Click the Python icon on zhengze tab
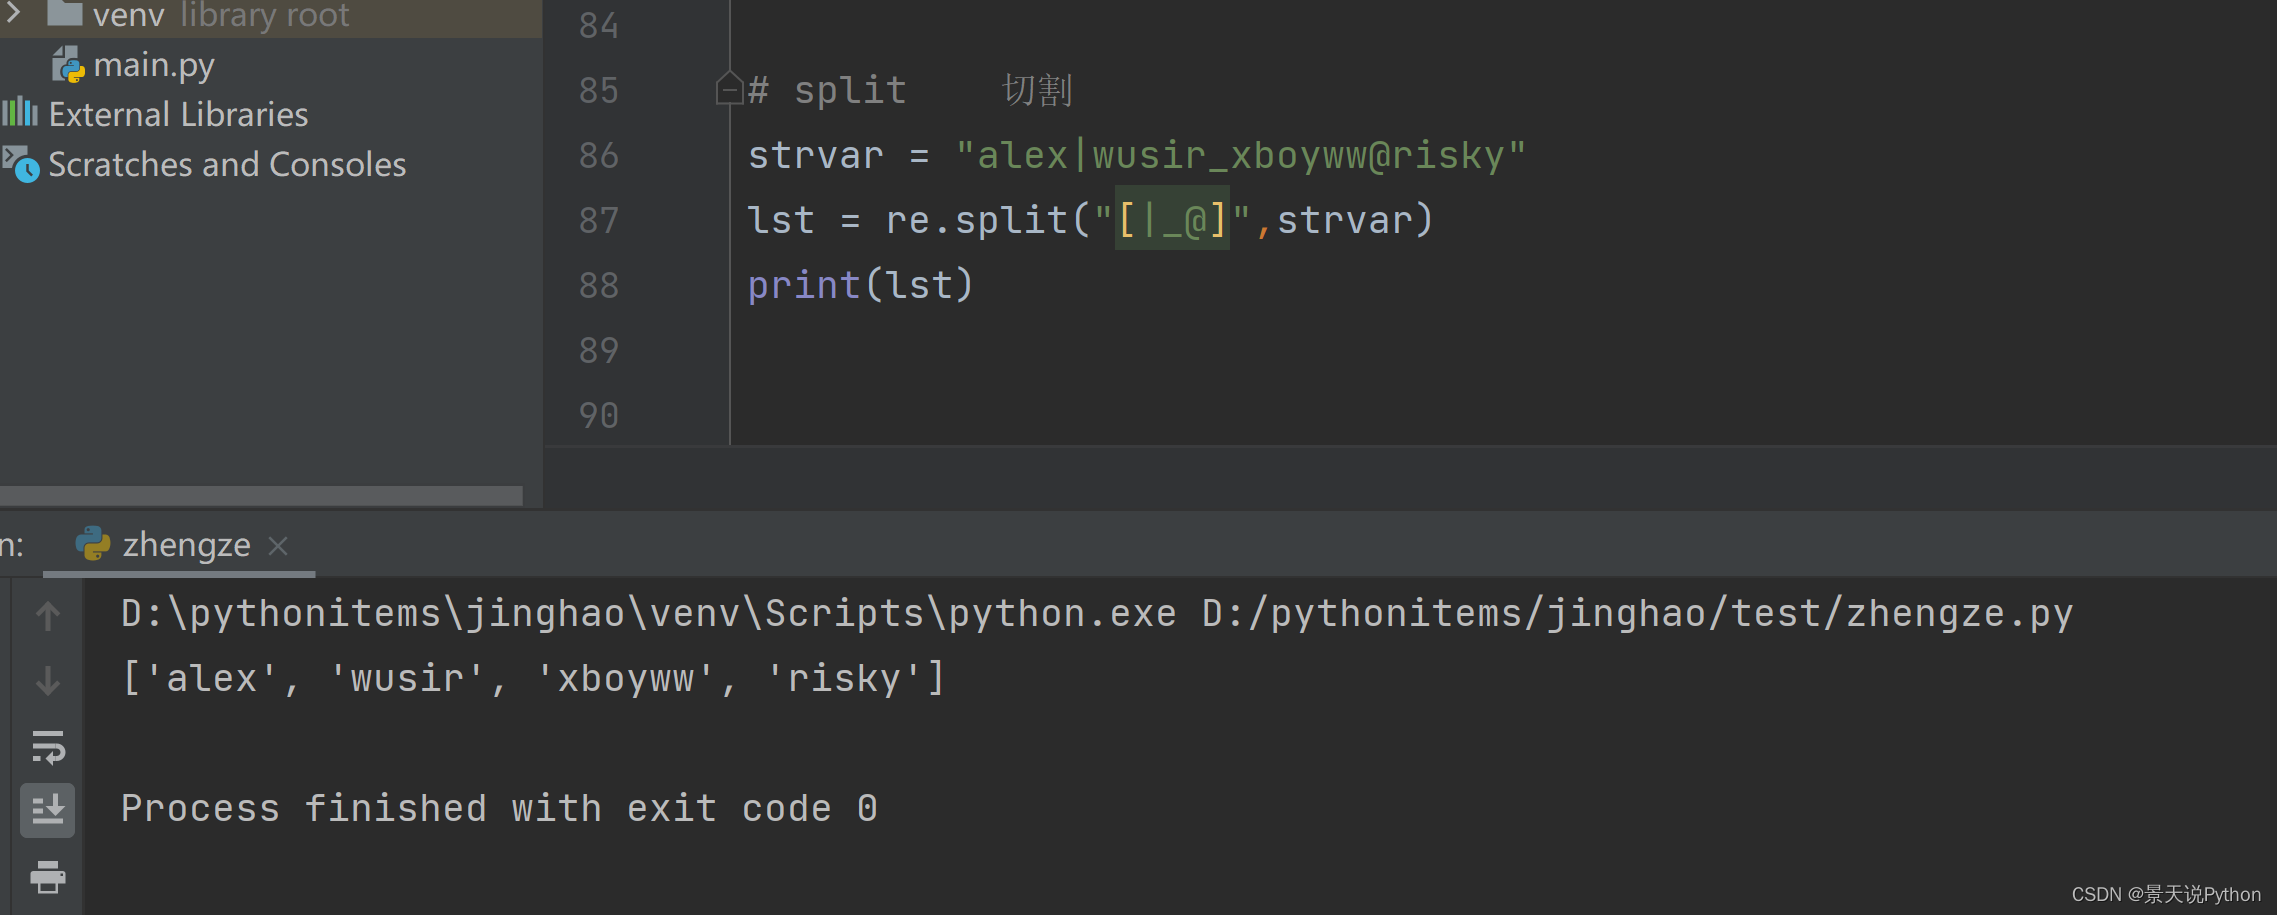This screenshot has width=2277, height=915. tap(93, 544)
